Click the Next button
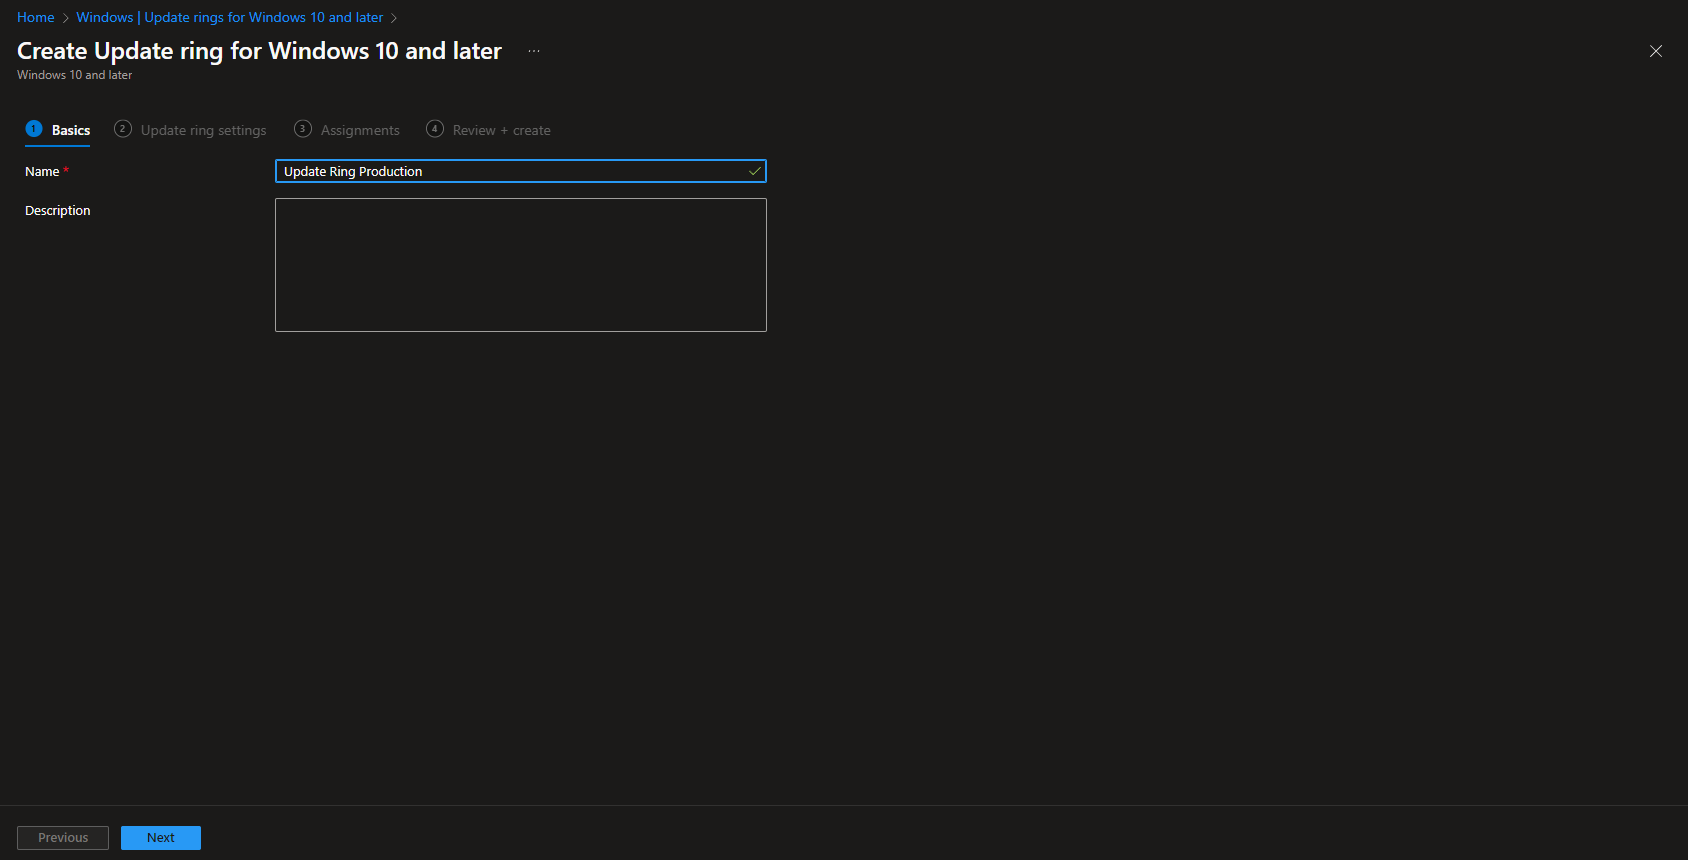The width and height of the screenshot is (1688, 860). 160,837
